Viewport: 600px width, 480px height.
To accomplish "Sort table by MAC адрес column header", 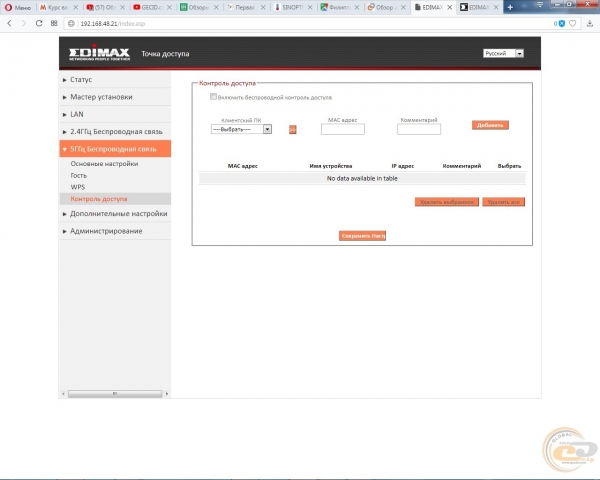I will coord(243,166).
